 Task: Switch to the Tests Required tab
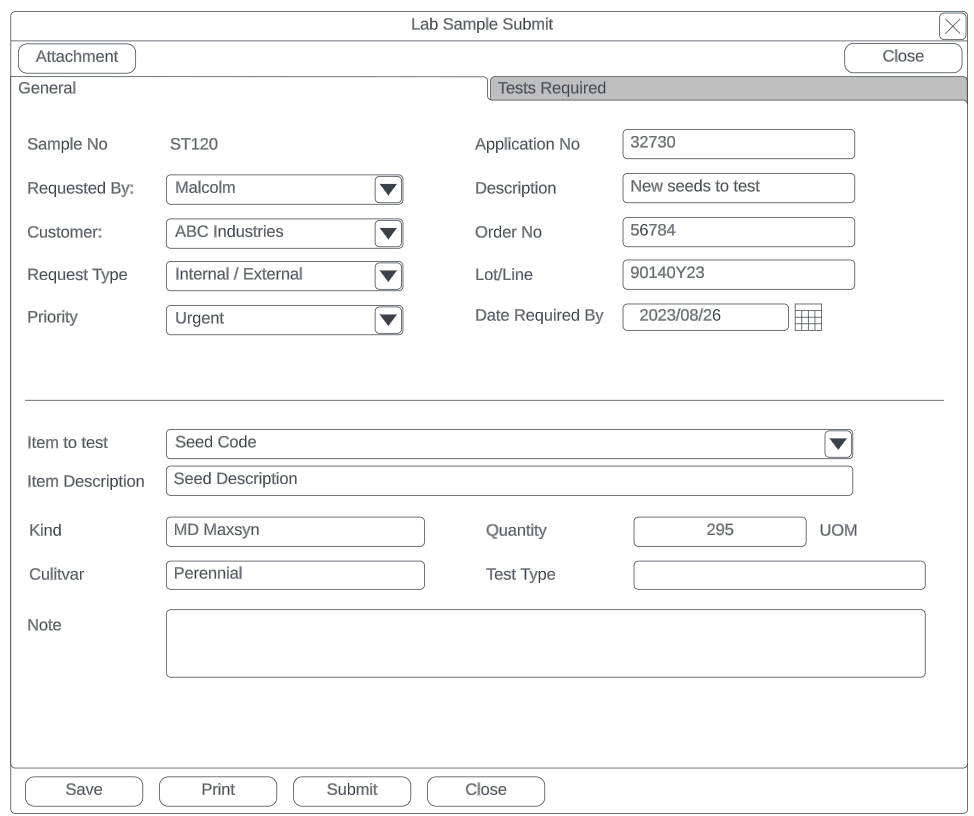pos(727,89)
